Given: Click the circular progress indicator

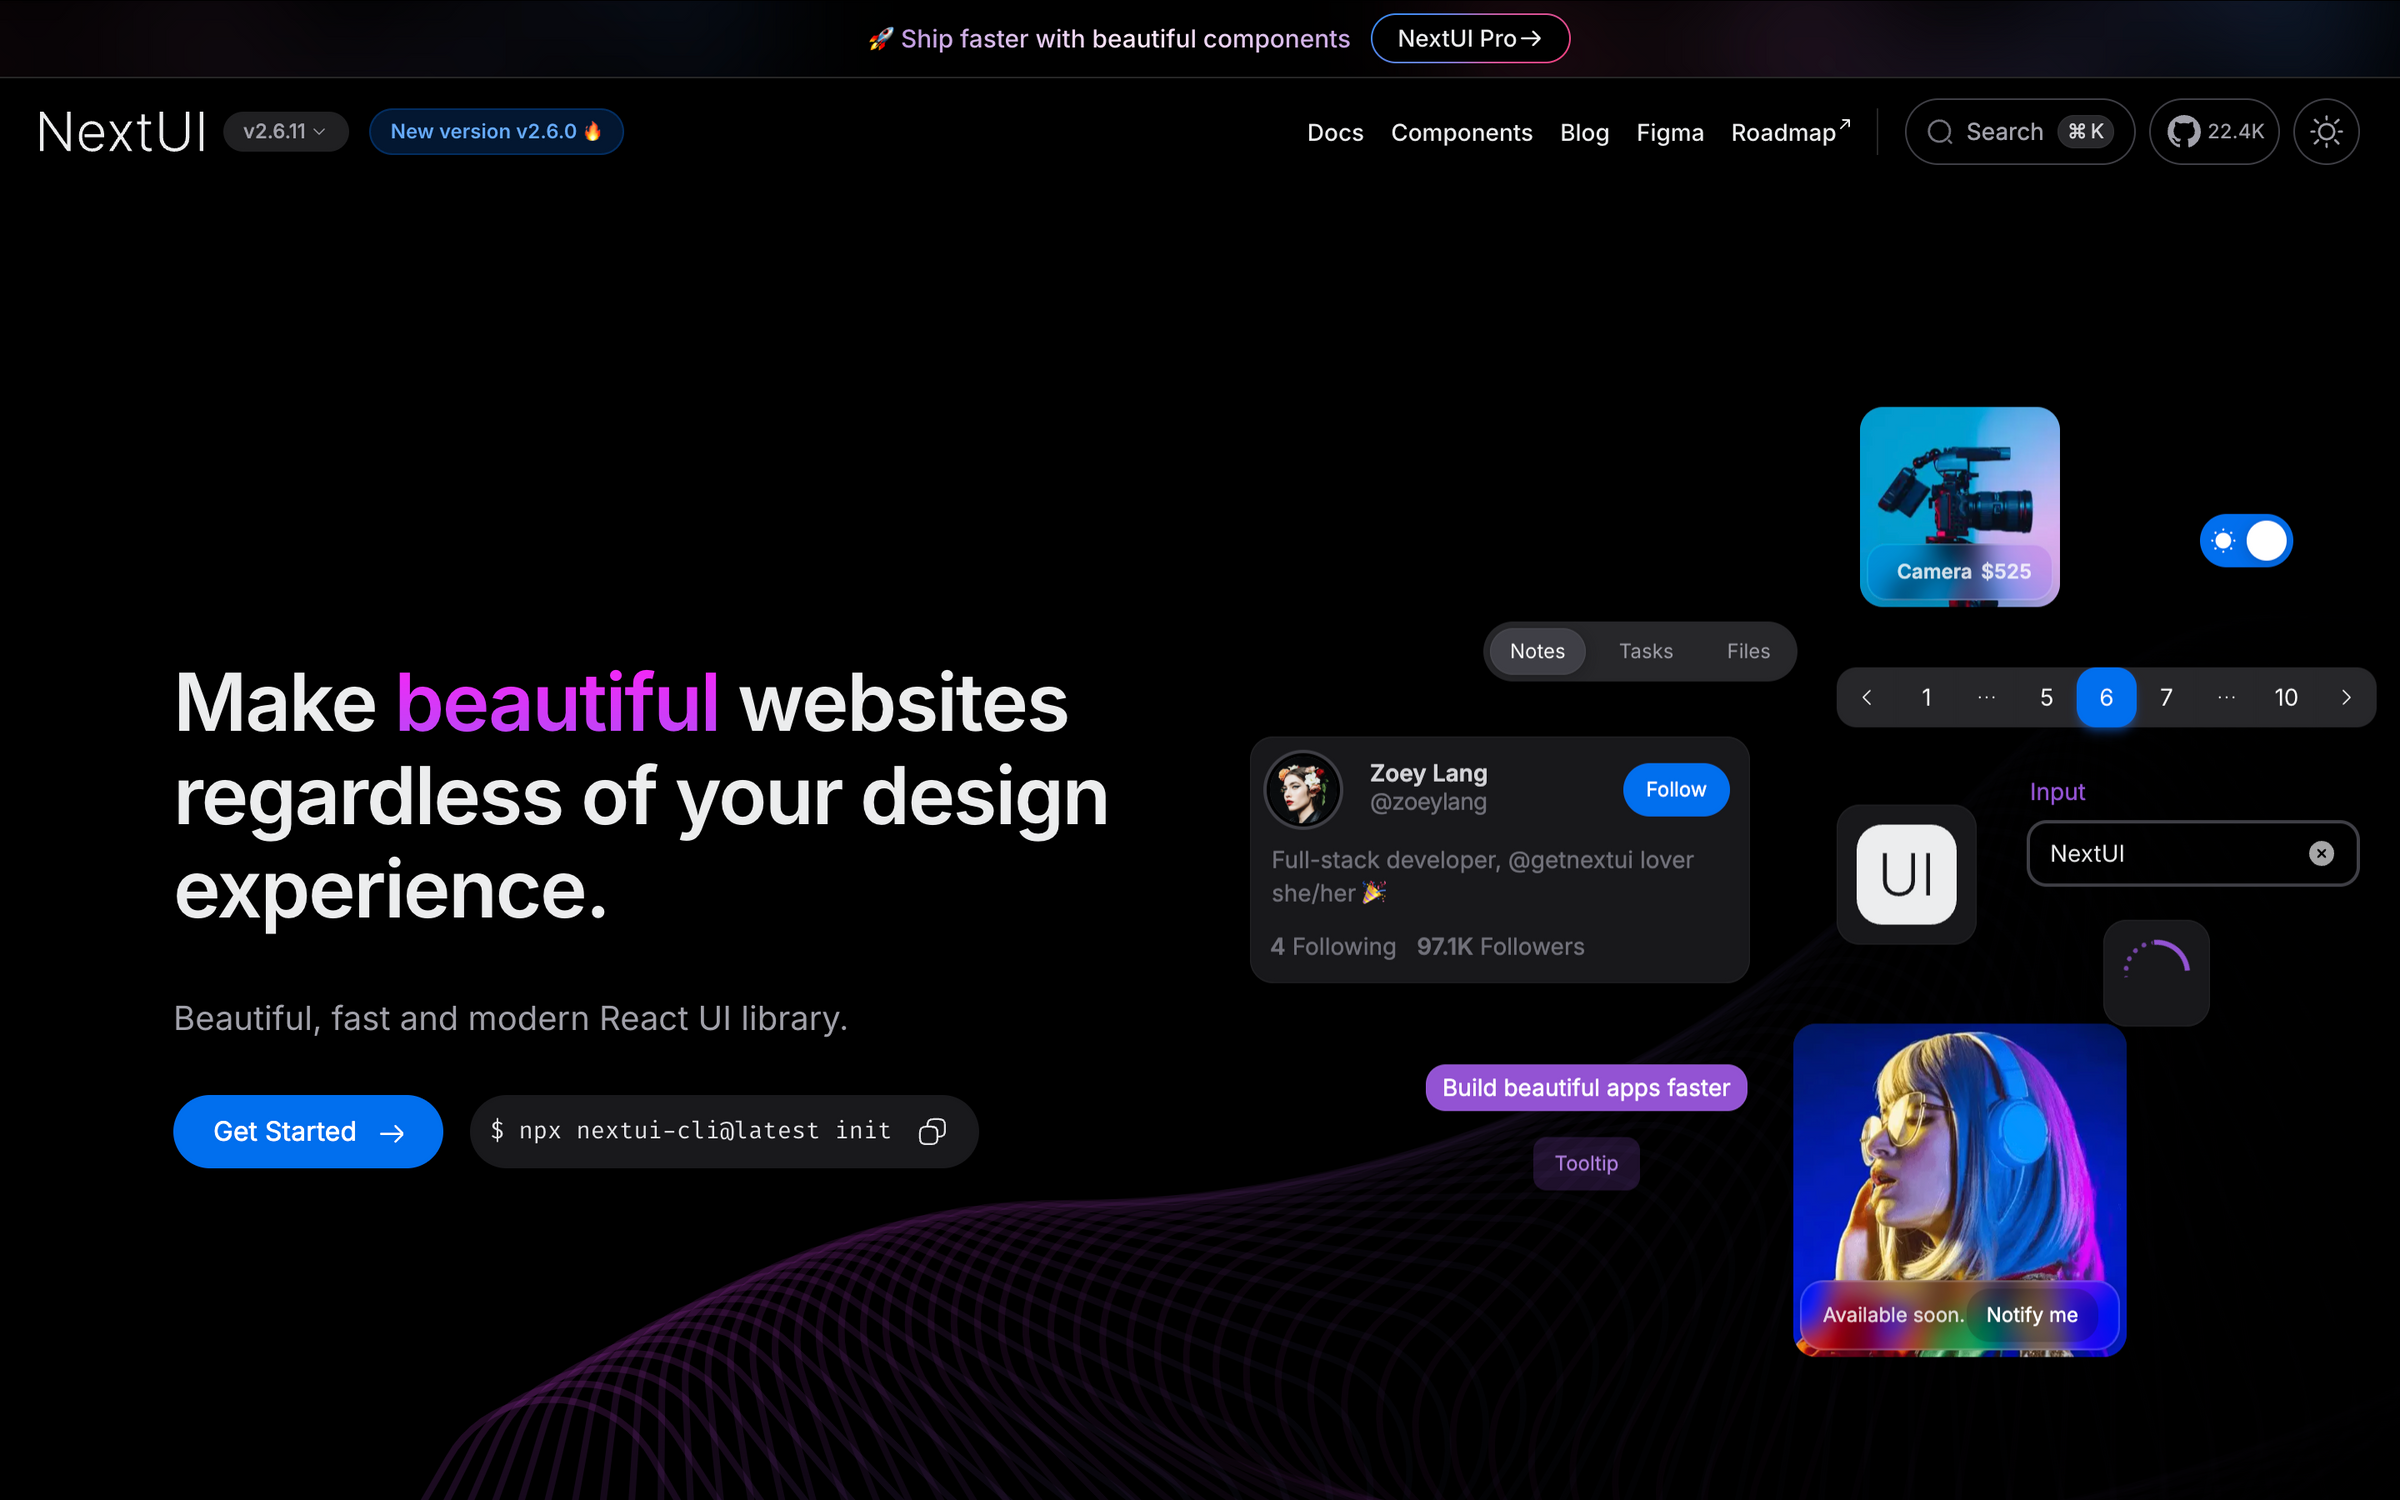Looking at the screenshot, I should 2156,972.
